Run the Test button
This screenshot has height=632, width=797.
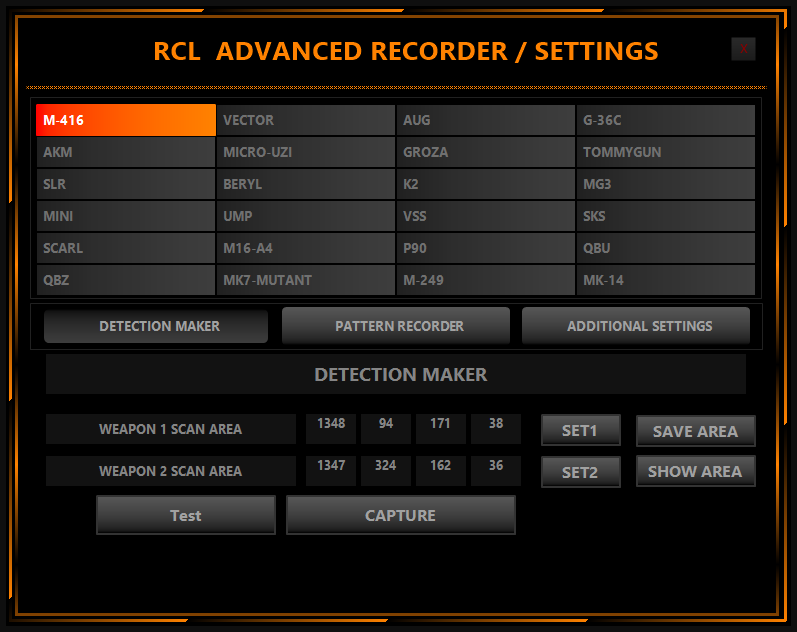186,515
